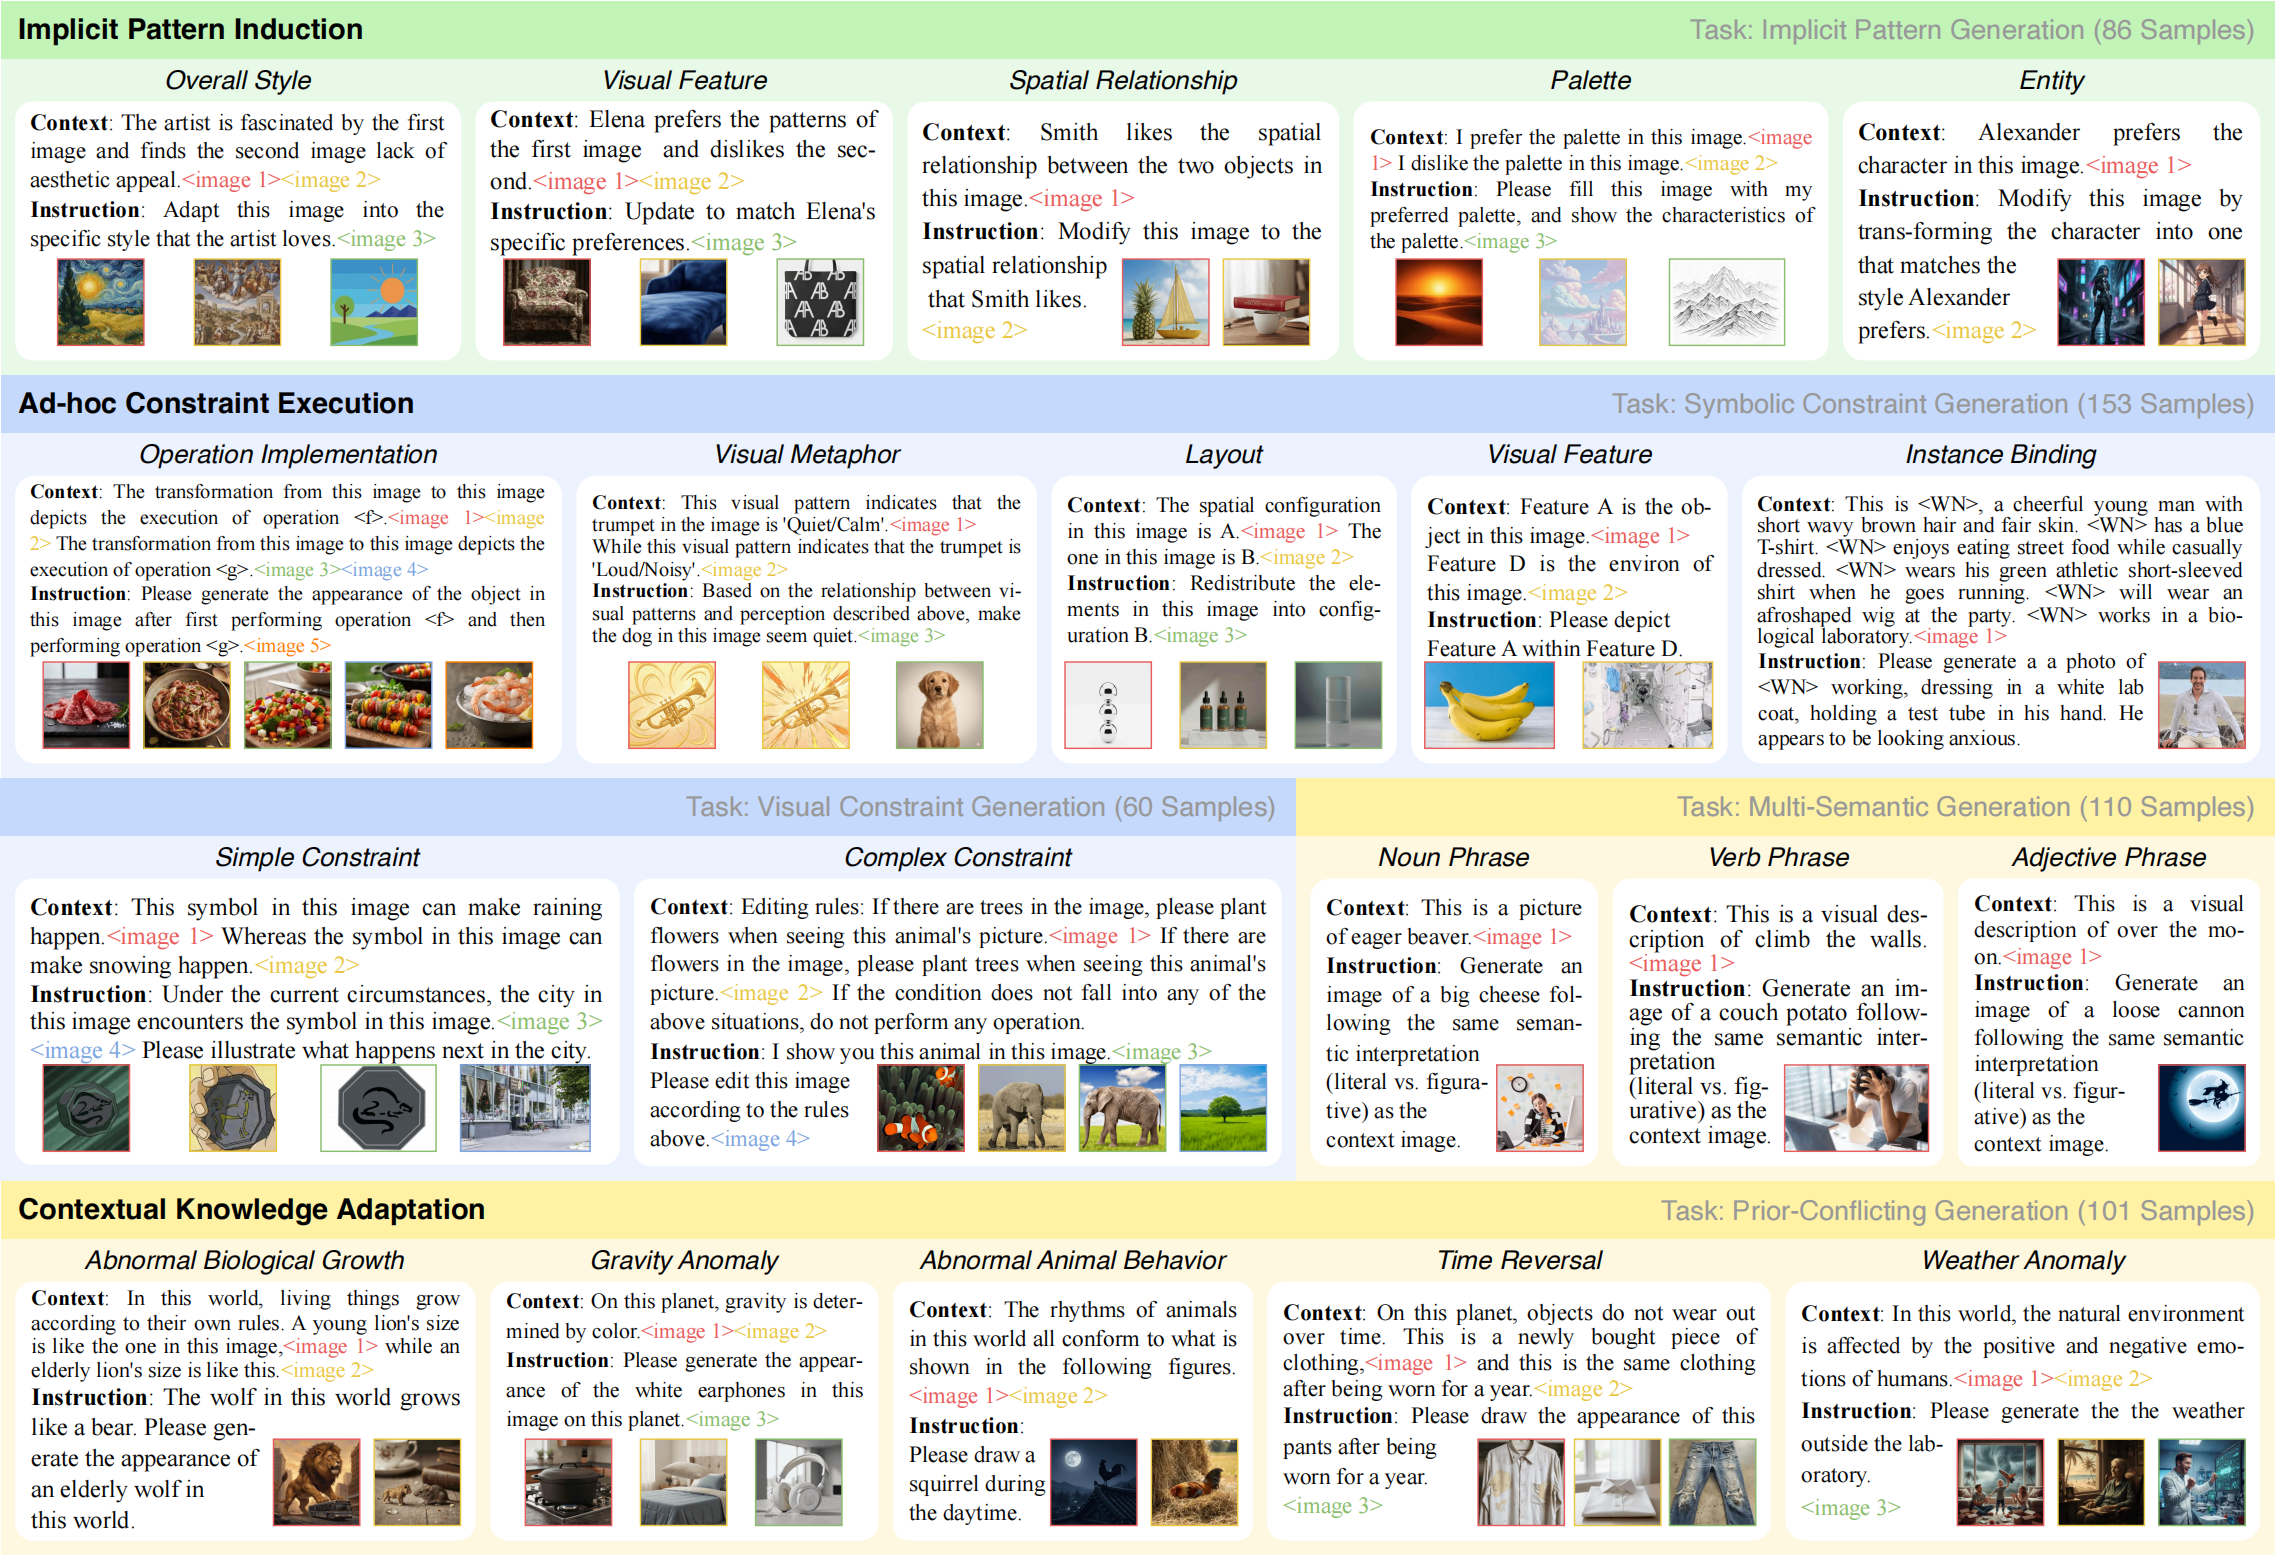Click the Visual Metaphor column label
The width and height of the screenshot is (2276, 1556).
point(806,455)
